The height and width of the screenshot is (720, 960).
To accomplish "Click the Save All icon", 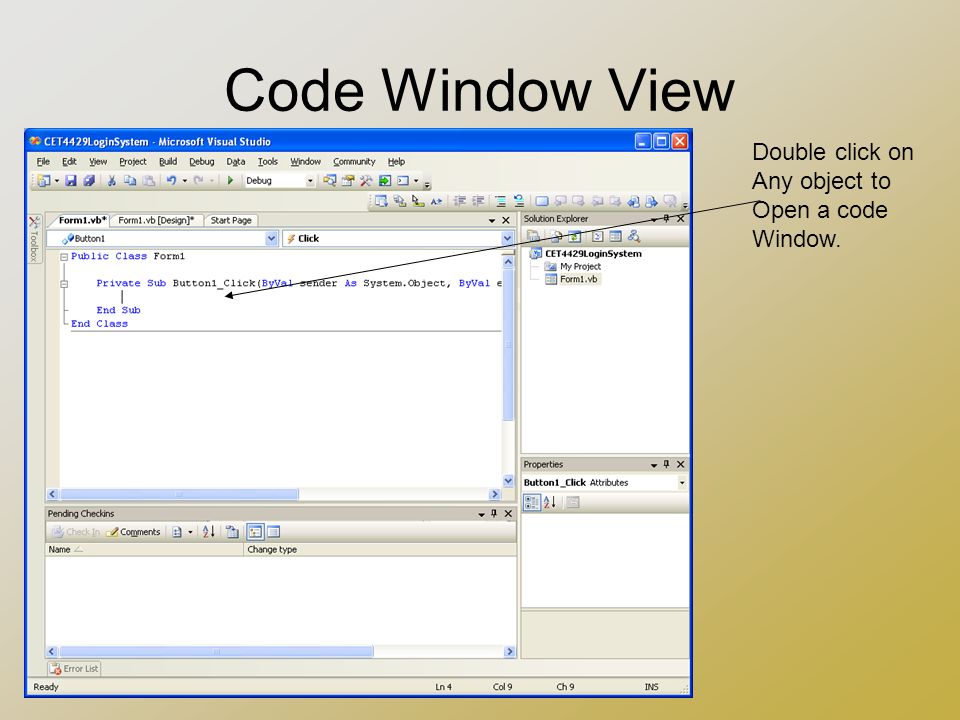I will click(x=89, y=181).
